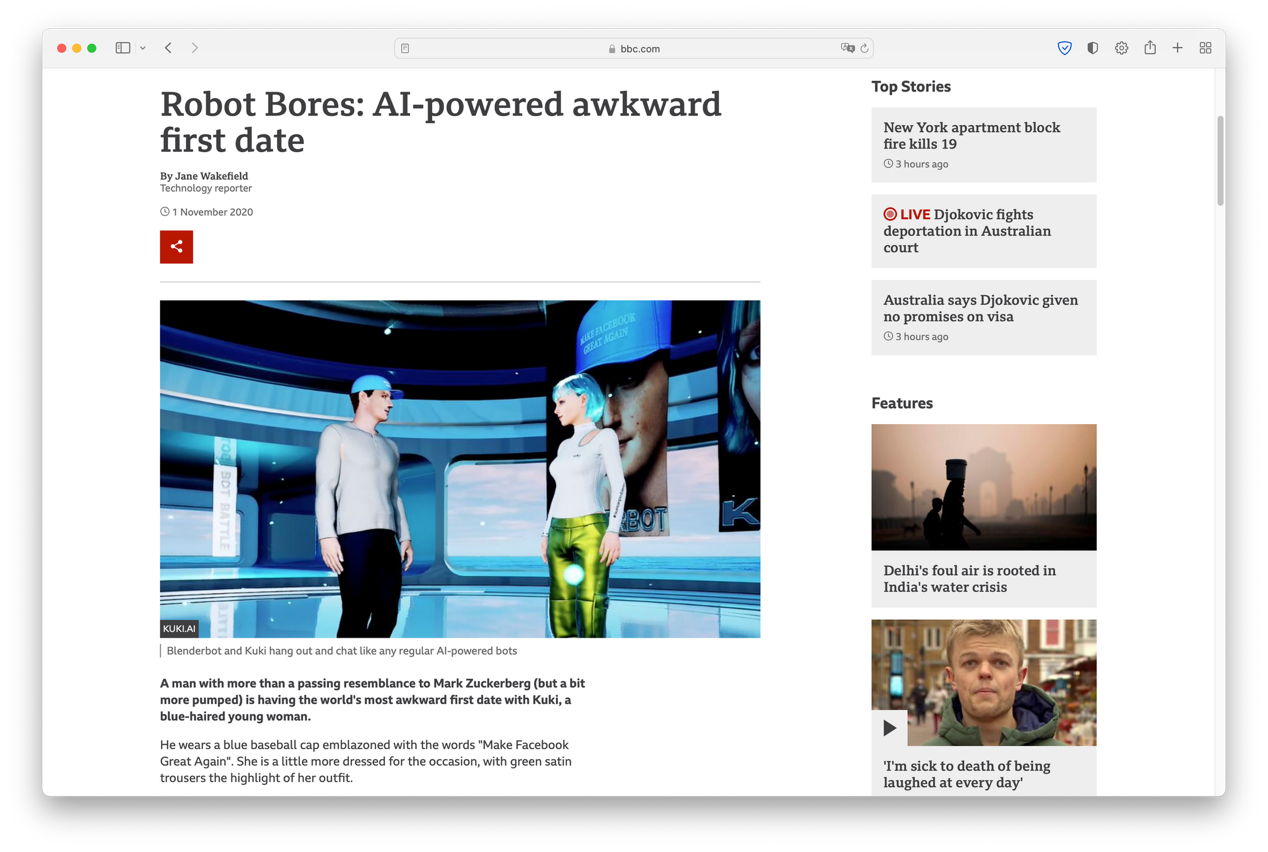Screen dimensions: 1268x852
Task: Open the Delhi foul air thumbnail
Action: (x=983, y=487)
